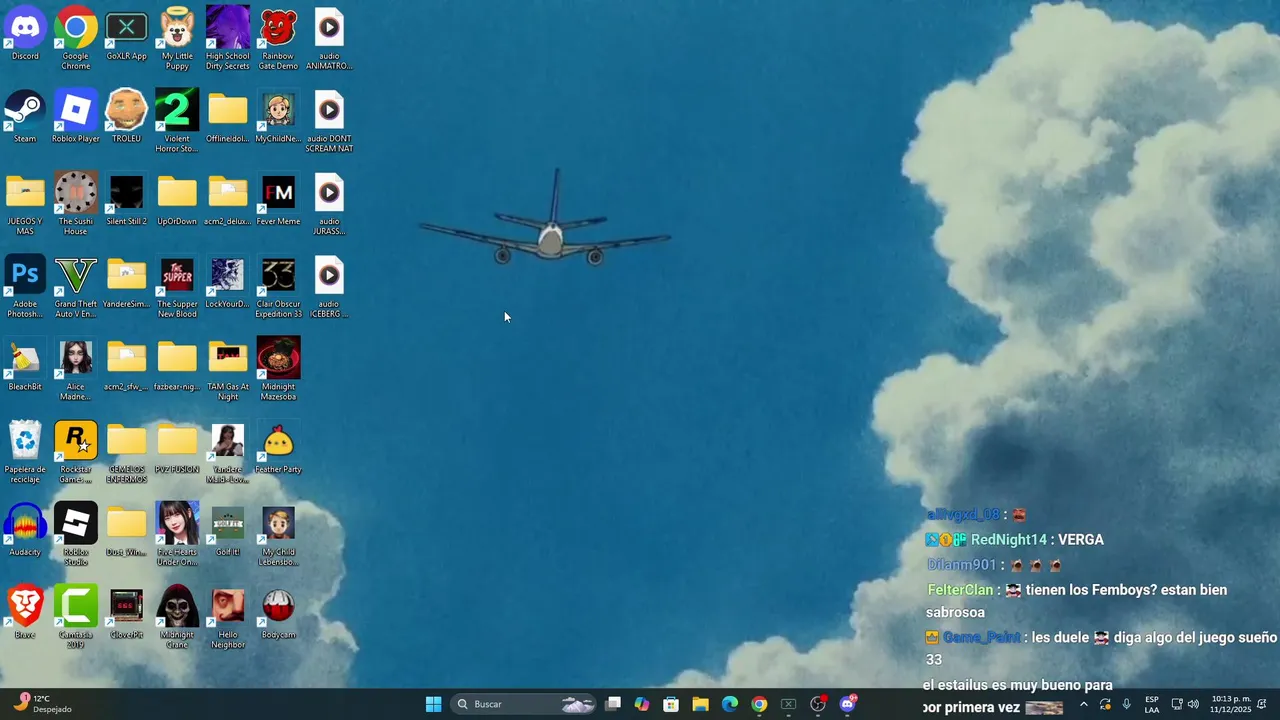Viewport: 1280px width, 720px height.
Task: Select the Fever Meme shortcut
Action: (278, 200)
